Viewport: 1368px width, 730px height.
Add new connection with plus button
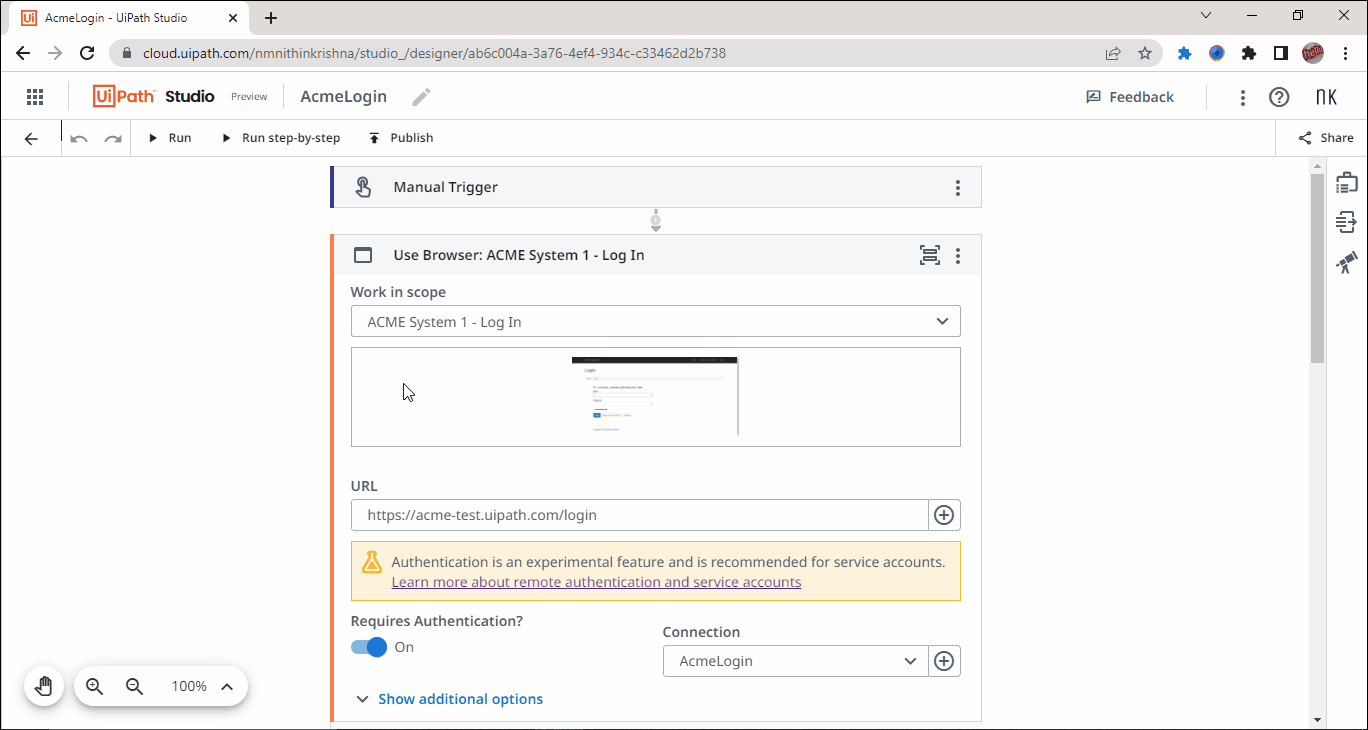(x=944, y=661)
